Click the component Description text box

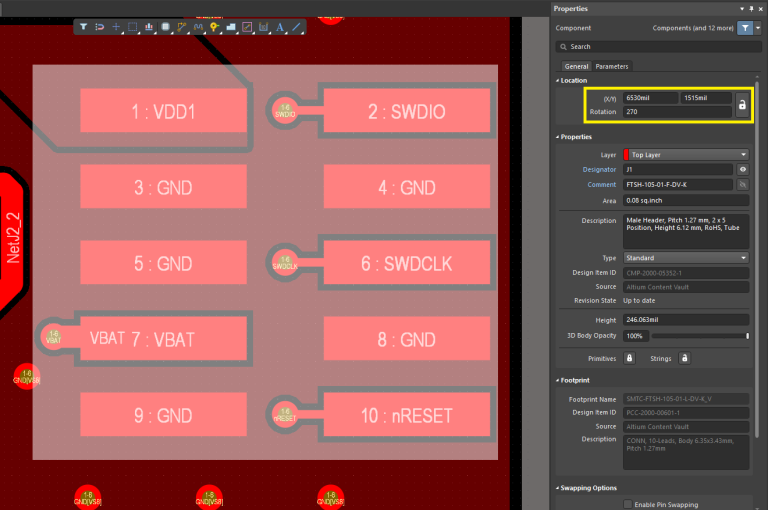[686, 231]
